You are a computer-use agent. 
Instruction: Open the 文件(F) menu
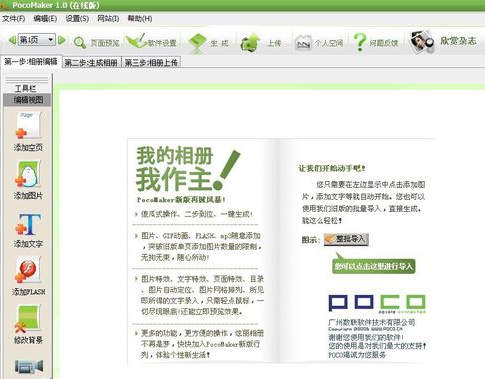(13, 18)
